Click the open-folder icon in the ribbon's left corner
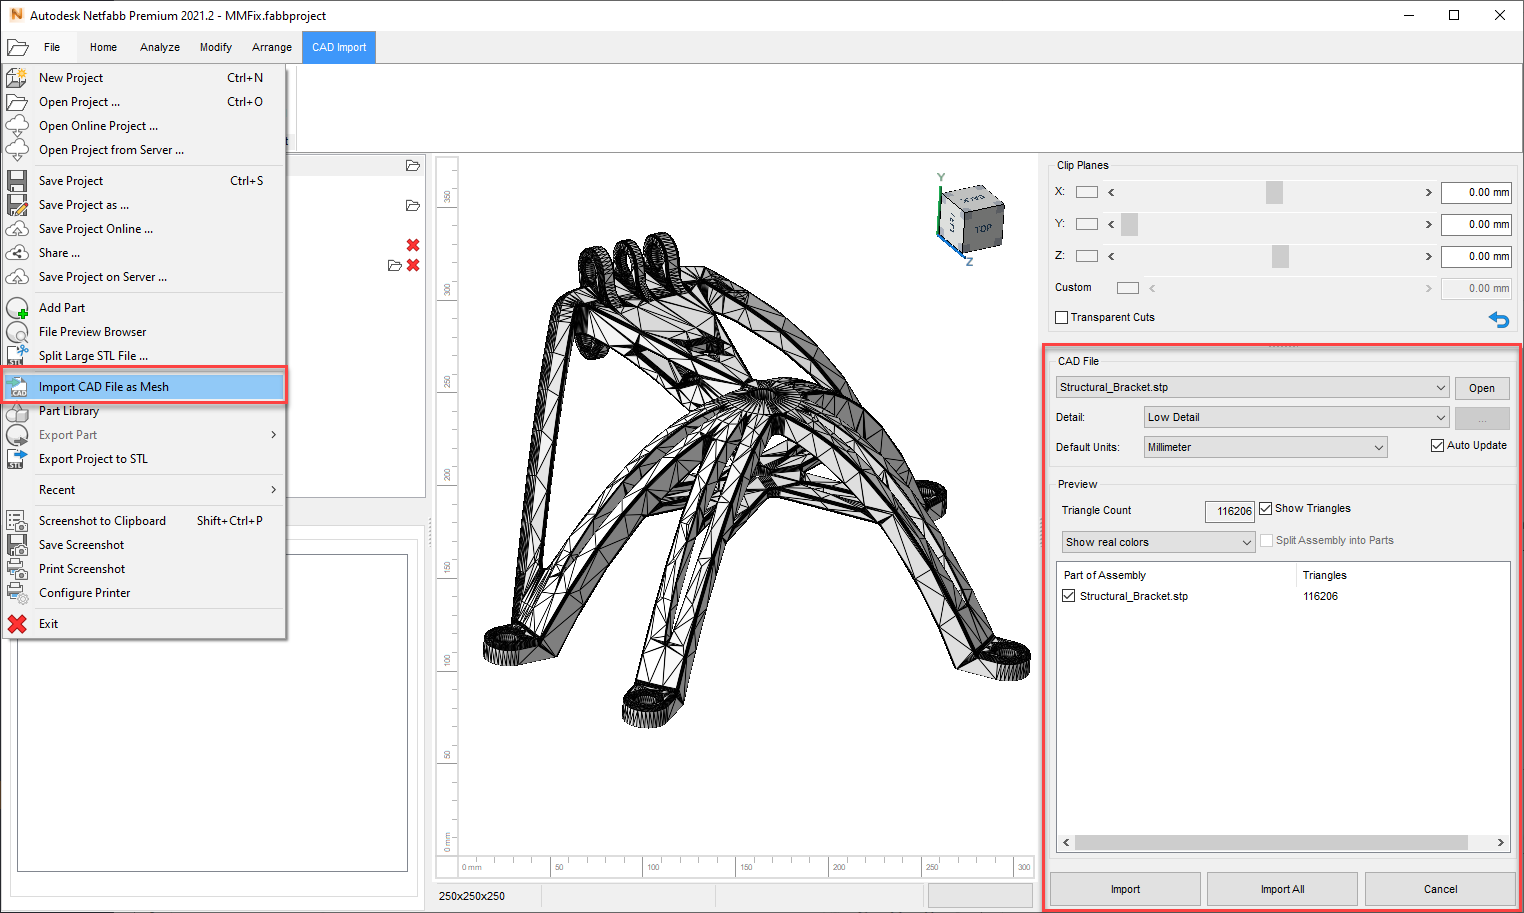The image size is (1524, 913). coord(17,47)
